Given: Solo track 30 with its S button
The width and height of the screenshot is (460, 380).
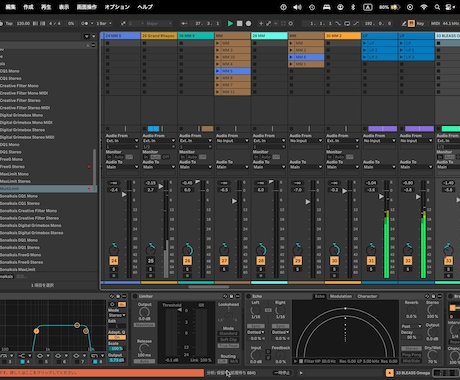Looking at the screenshot, I should (x=334, y=269).
